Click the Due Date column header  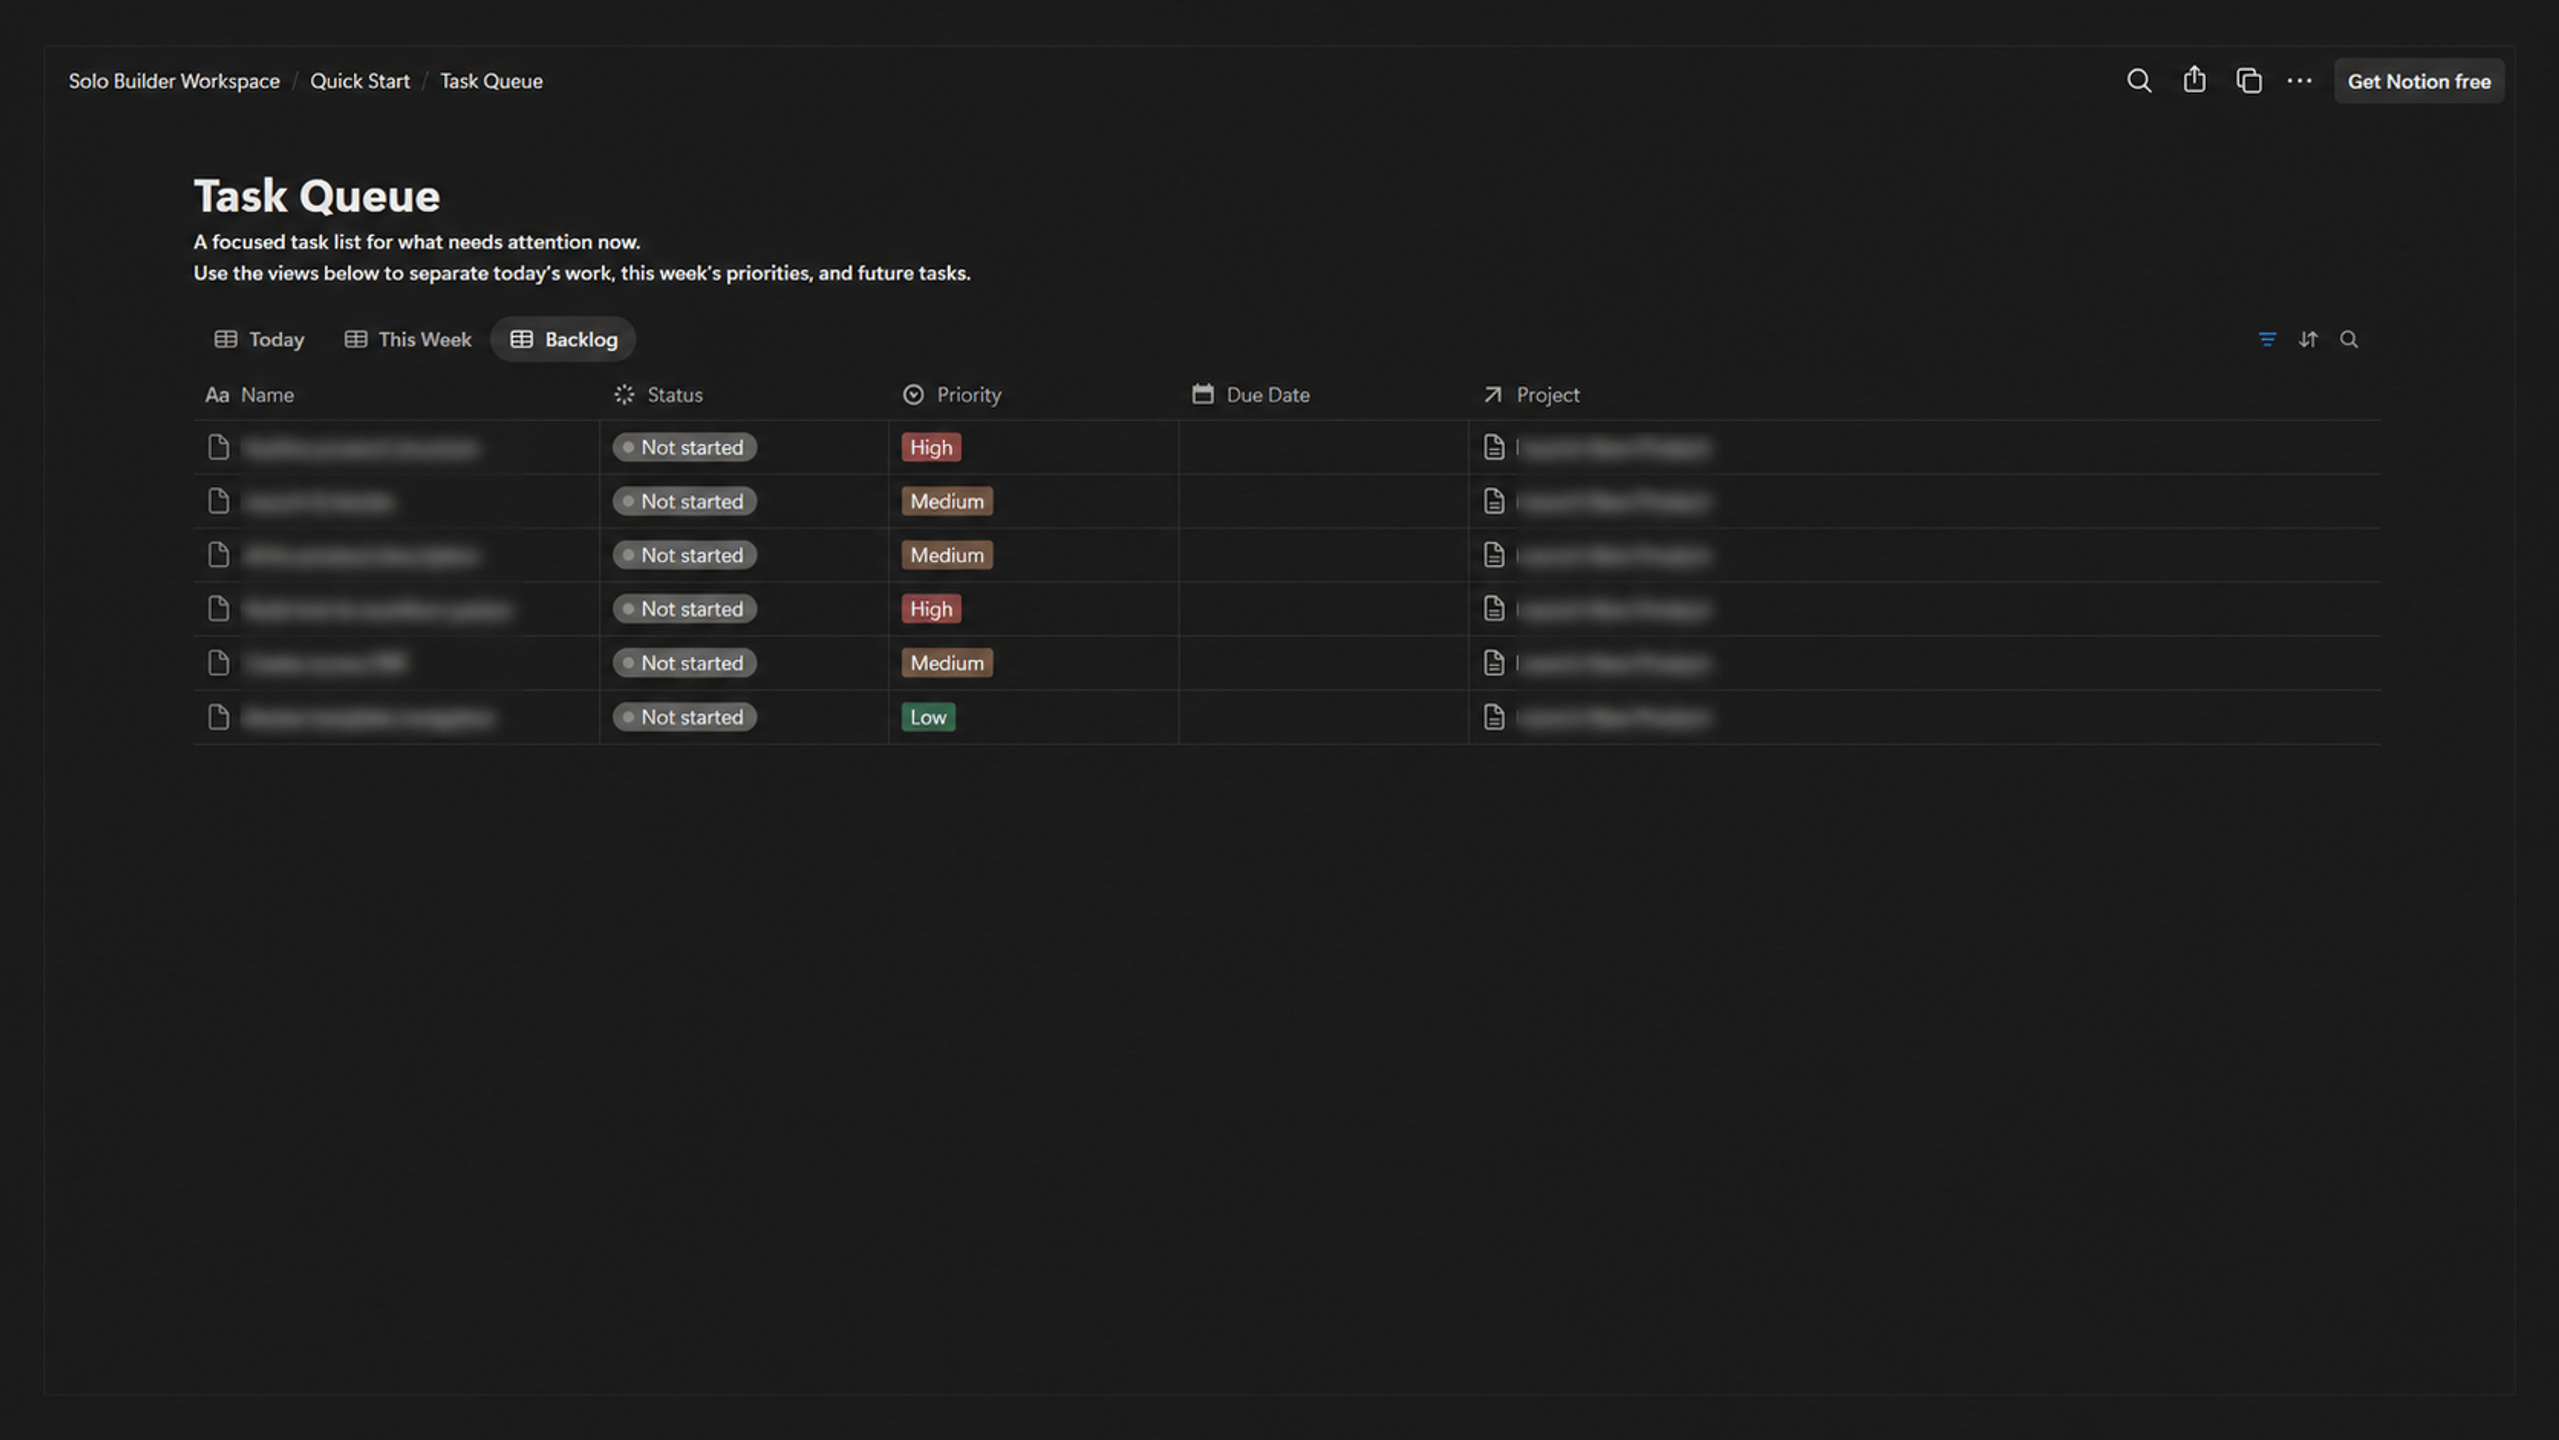pyautogui.click(x=1250, y=395)
